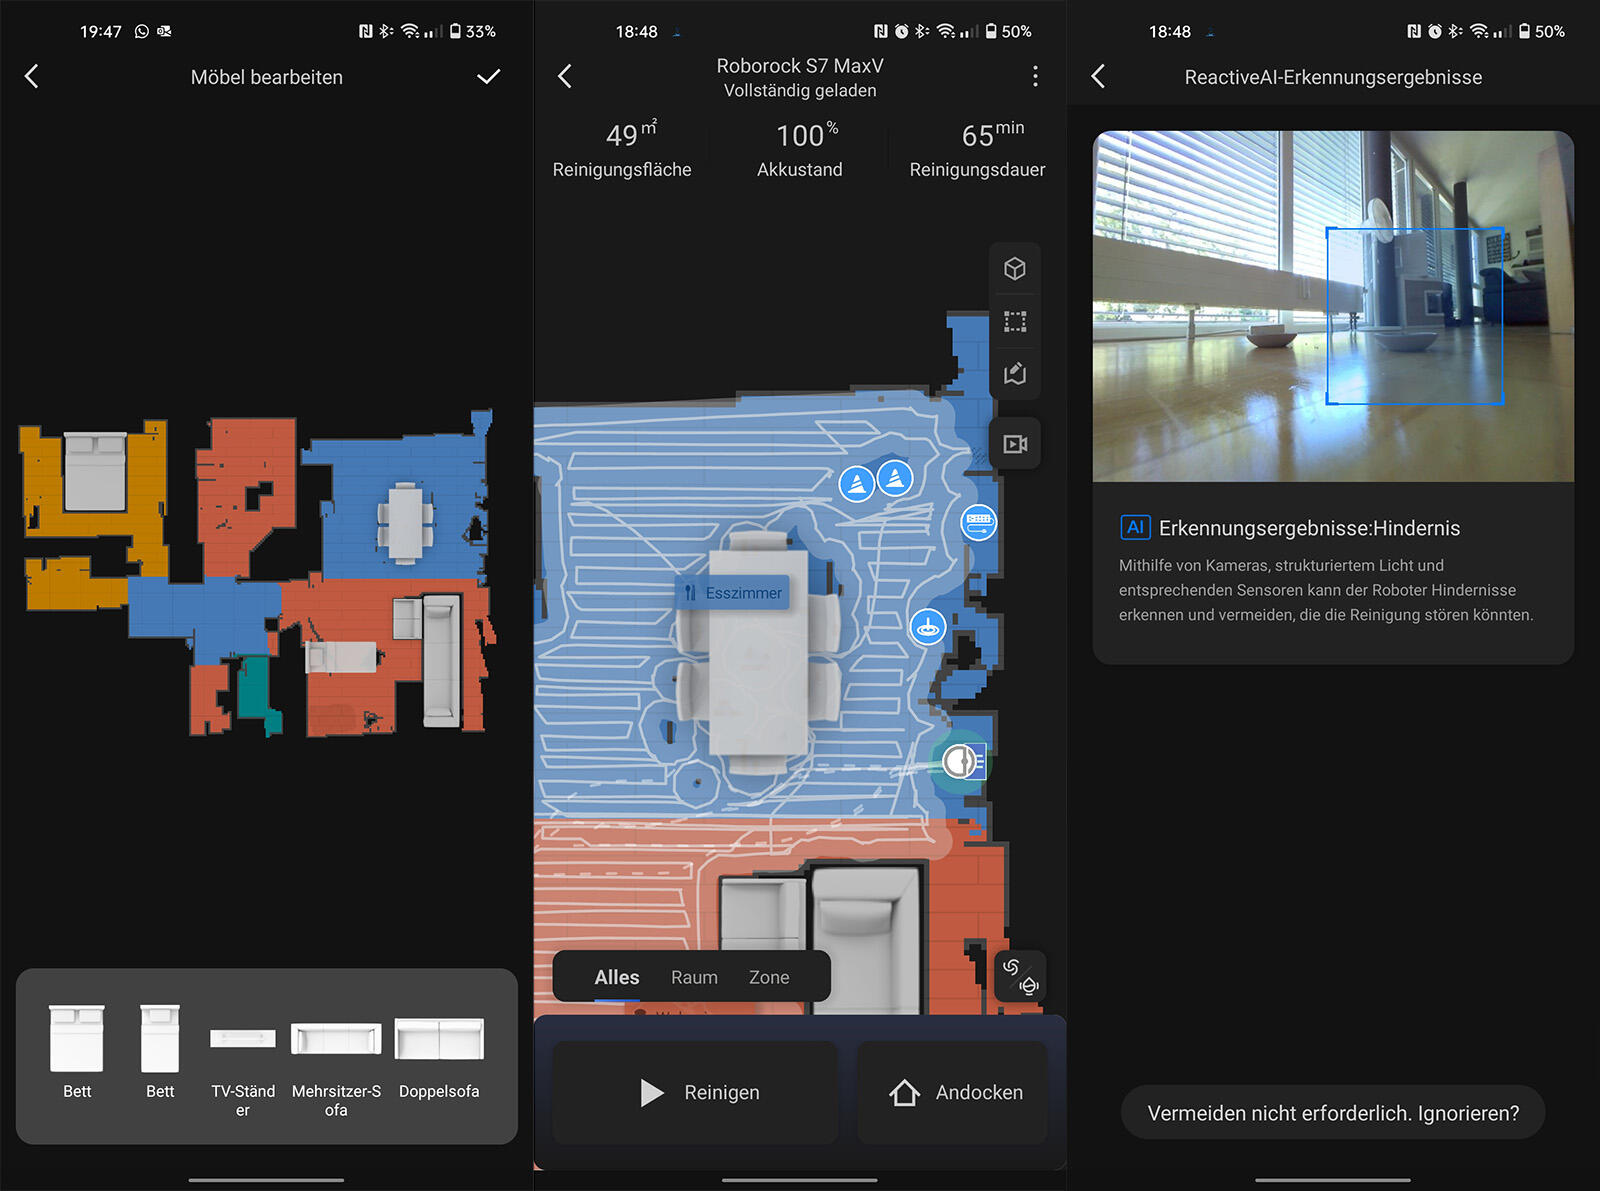Screen dimensions: 1600x1191
Task: Select the Zone cleaning tab
Action: coord(769,977)
